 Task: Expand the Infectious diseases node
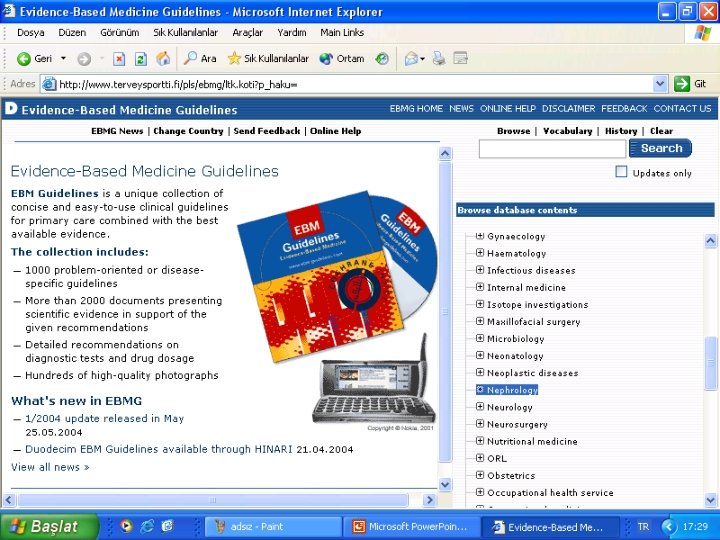480,270
